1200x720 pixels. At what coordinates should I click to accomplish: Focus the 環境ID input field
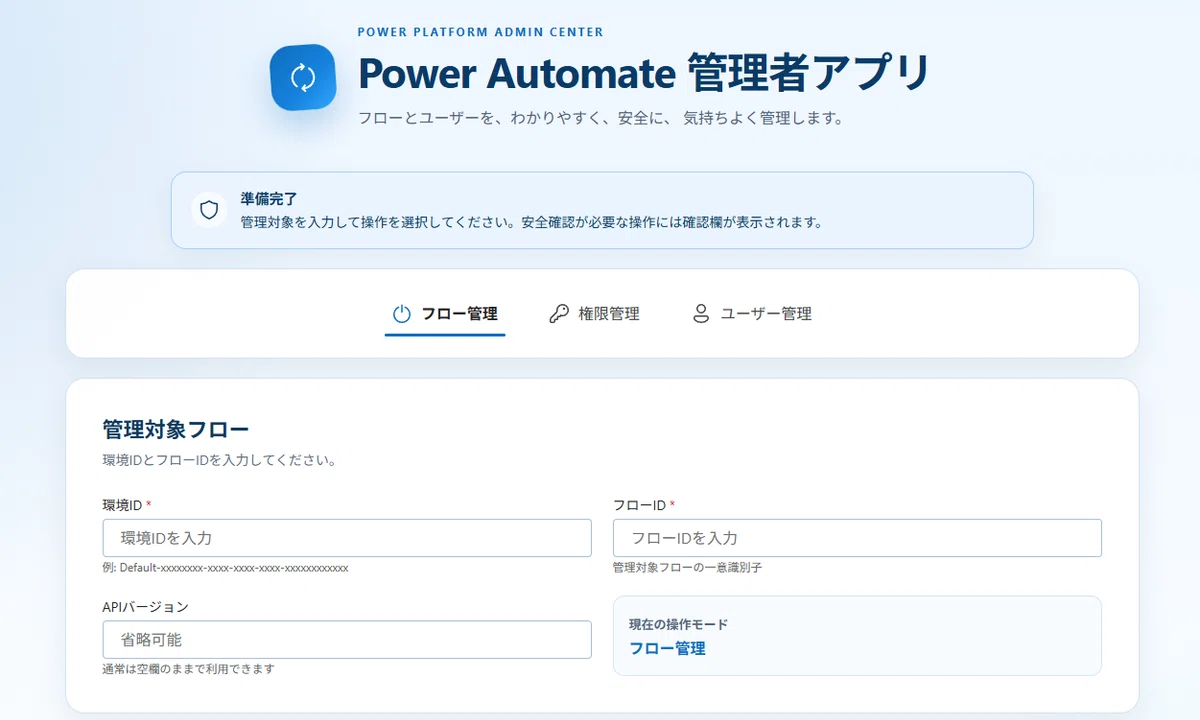(347, 538)
